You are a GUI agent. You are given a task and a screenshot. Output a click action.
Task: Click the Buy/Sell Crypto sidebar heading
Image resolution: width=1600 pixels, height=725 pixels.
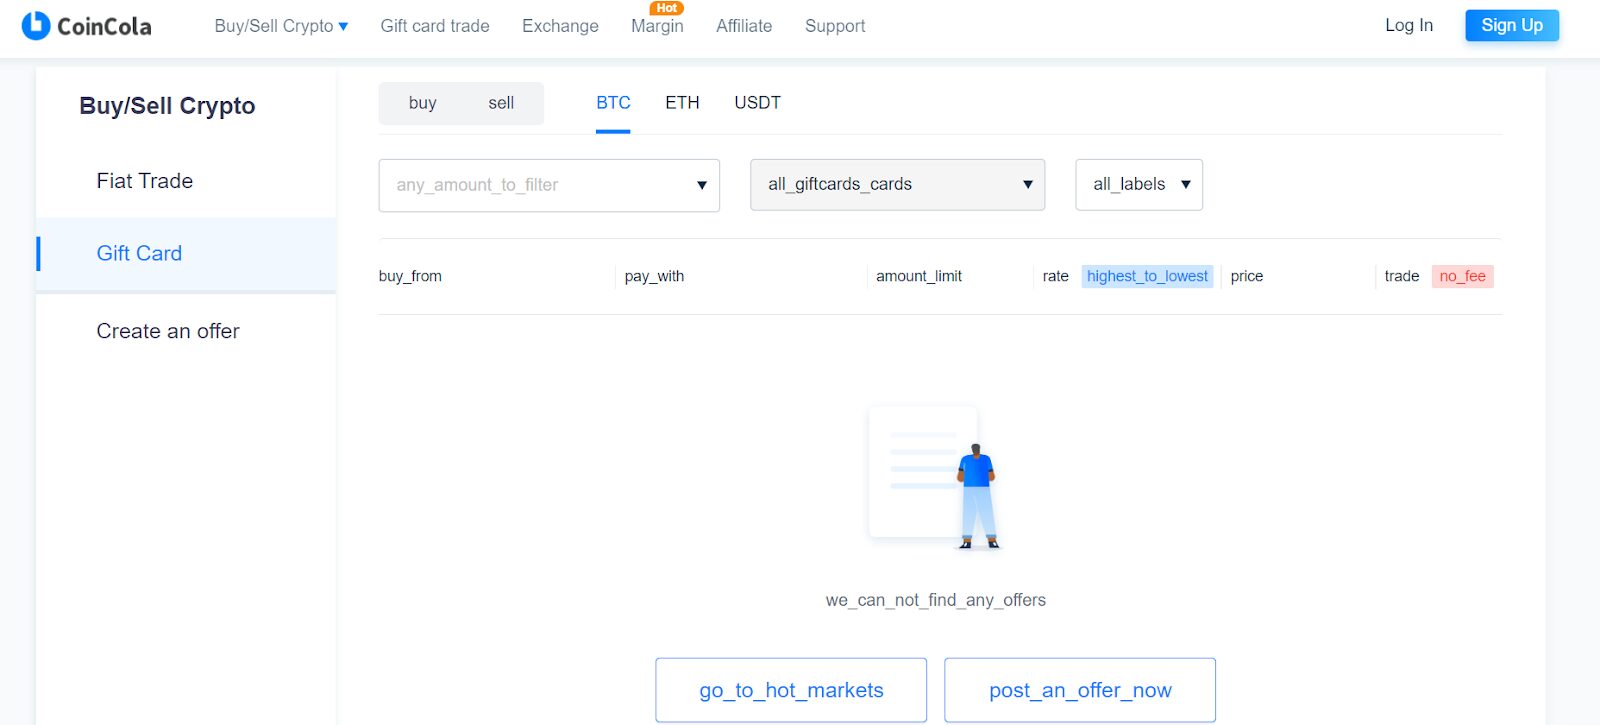click(167, 106)
